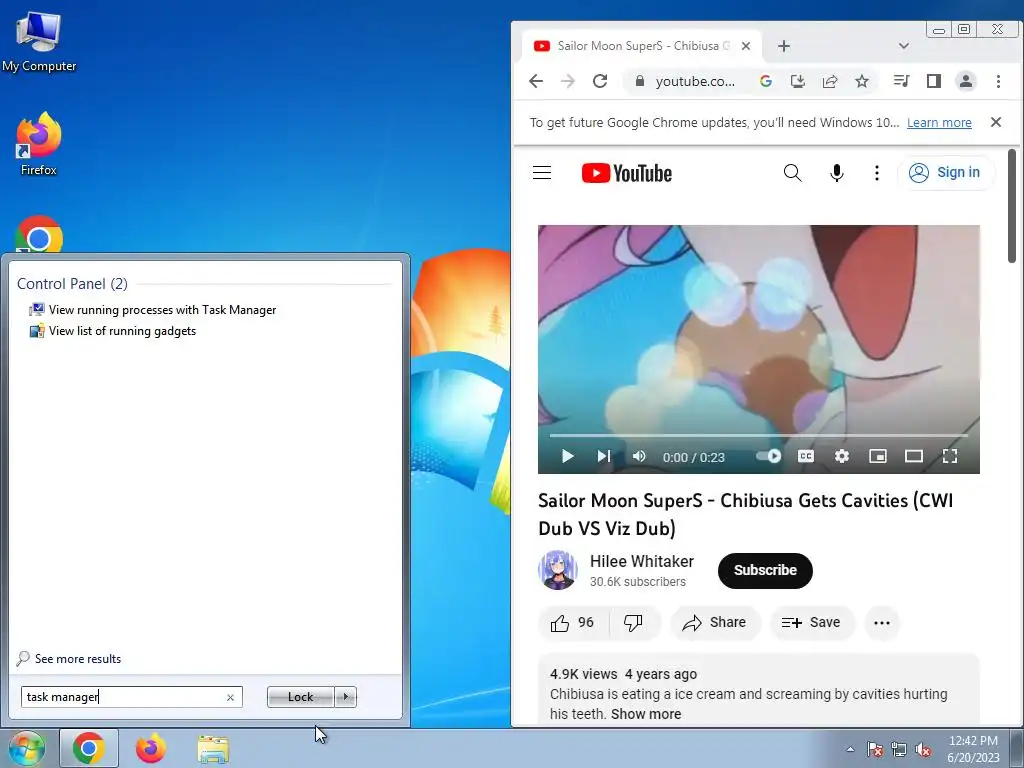Click the Share button
This screenshot has height=768, width=1024.
[715, 623]
